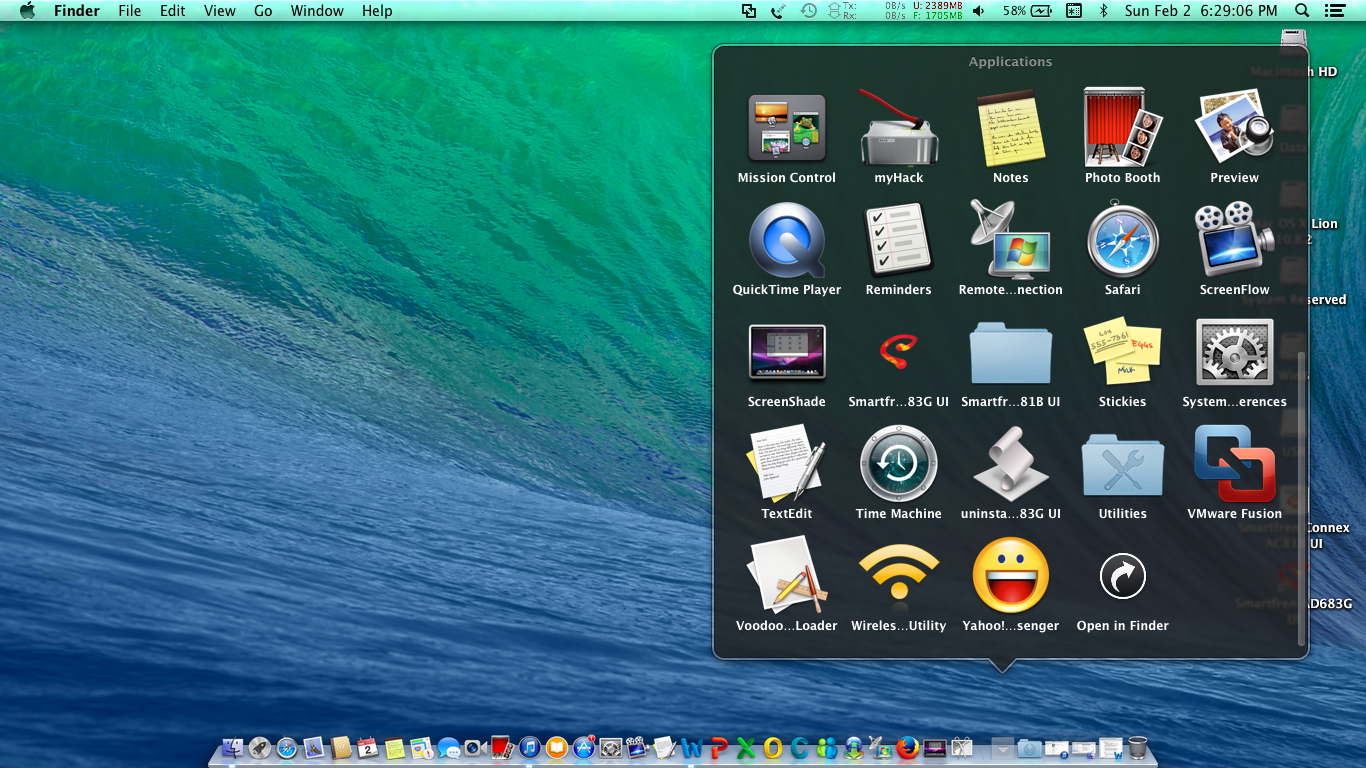Open the Utilities folder
1366x768 pixels.
(x=1123, y=464)
